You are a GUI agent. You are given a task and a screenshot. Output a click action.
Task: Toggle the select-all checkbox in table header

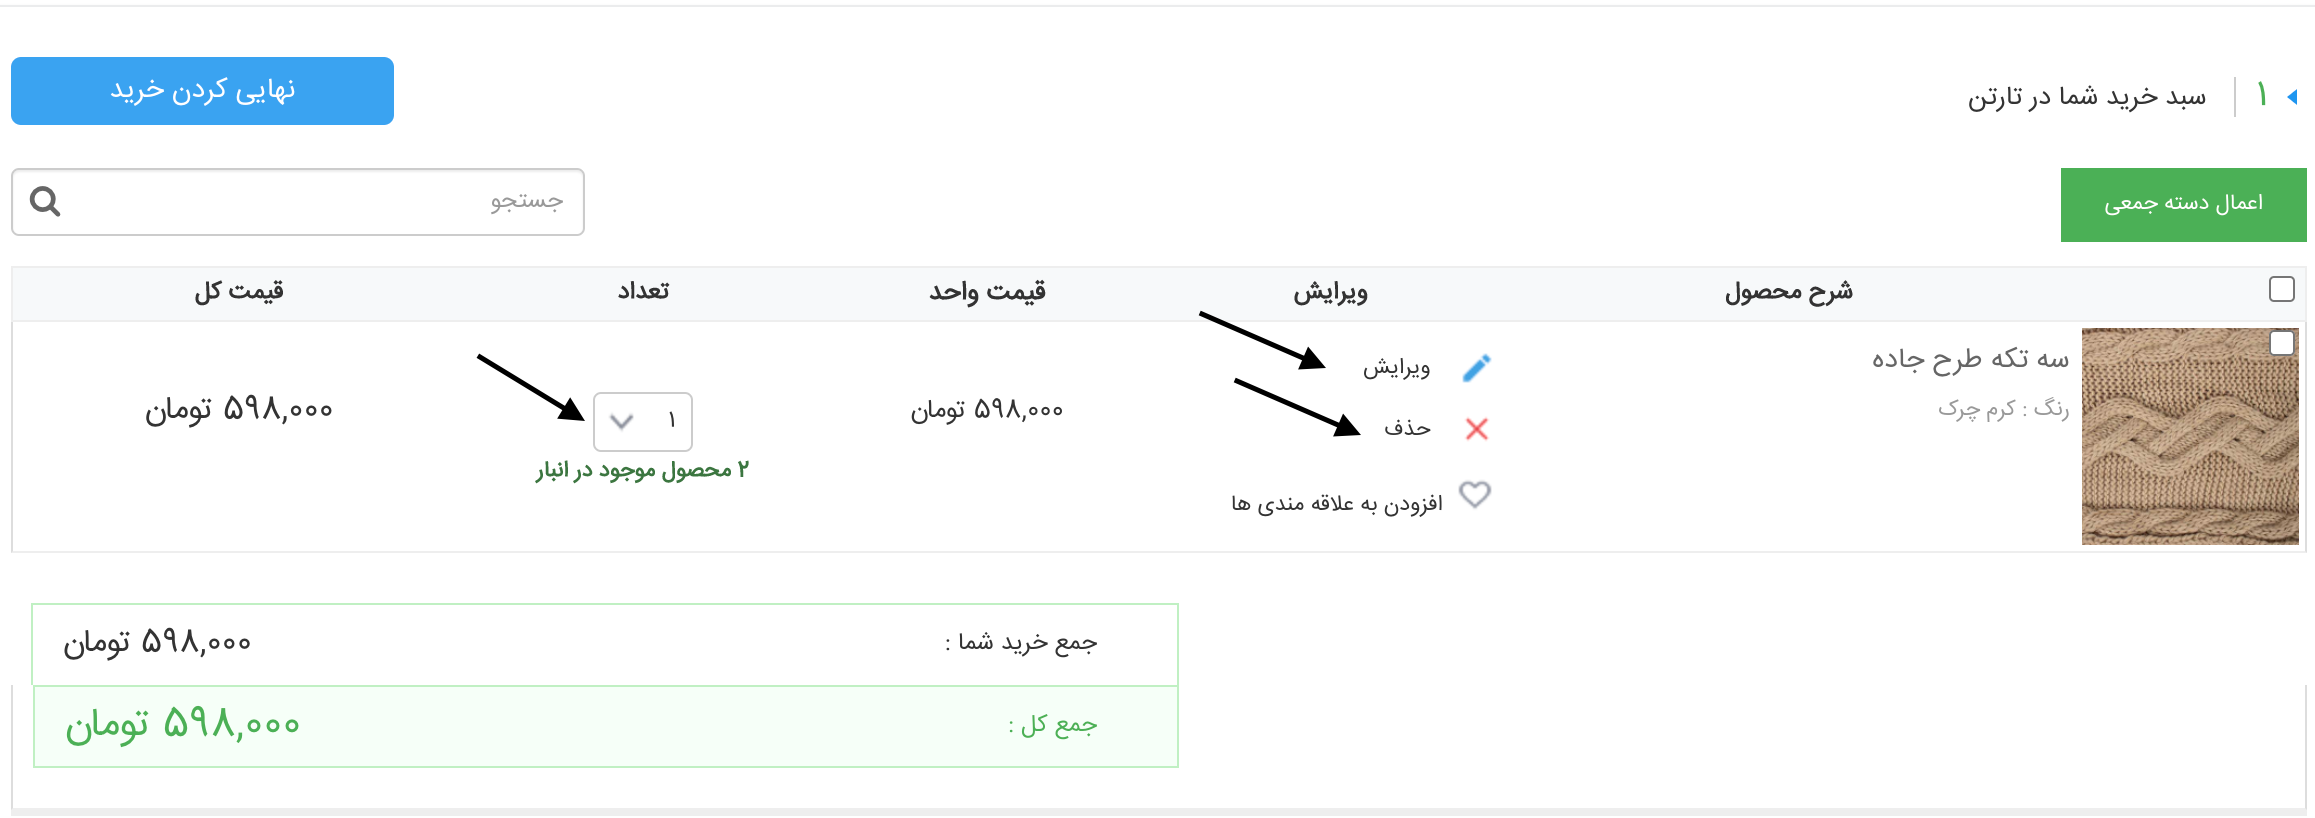click(2281, 289)
